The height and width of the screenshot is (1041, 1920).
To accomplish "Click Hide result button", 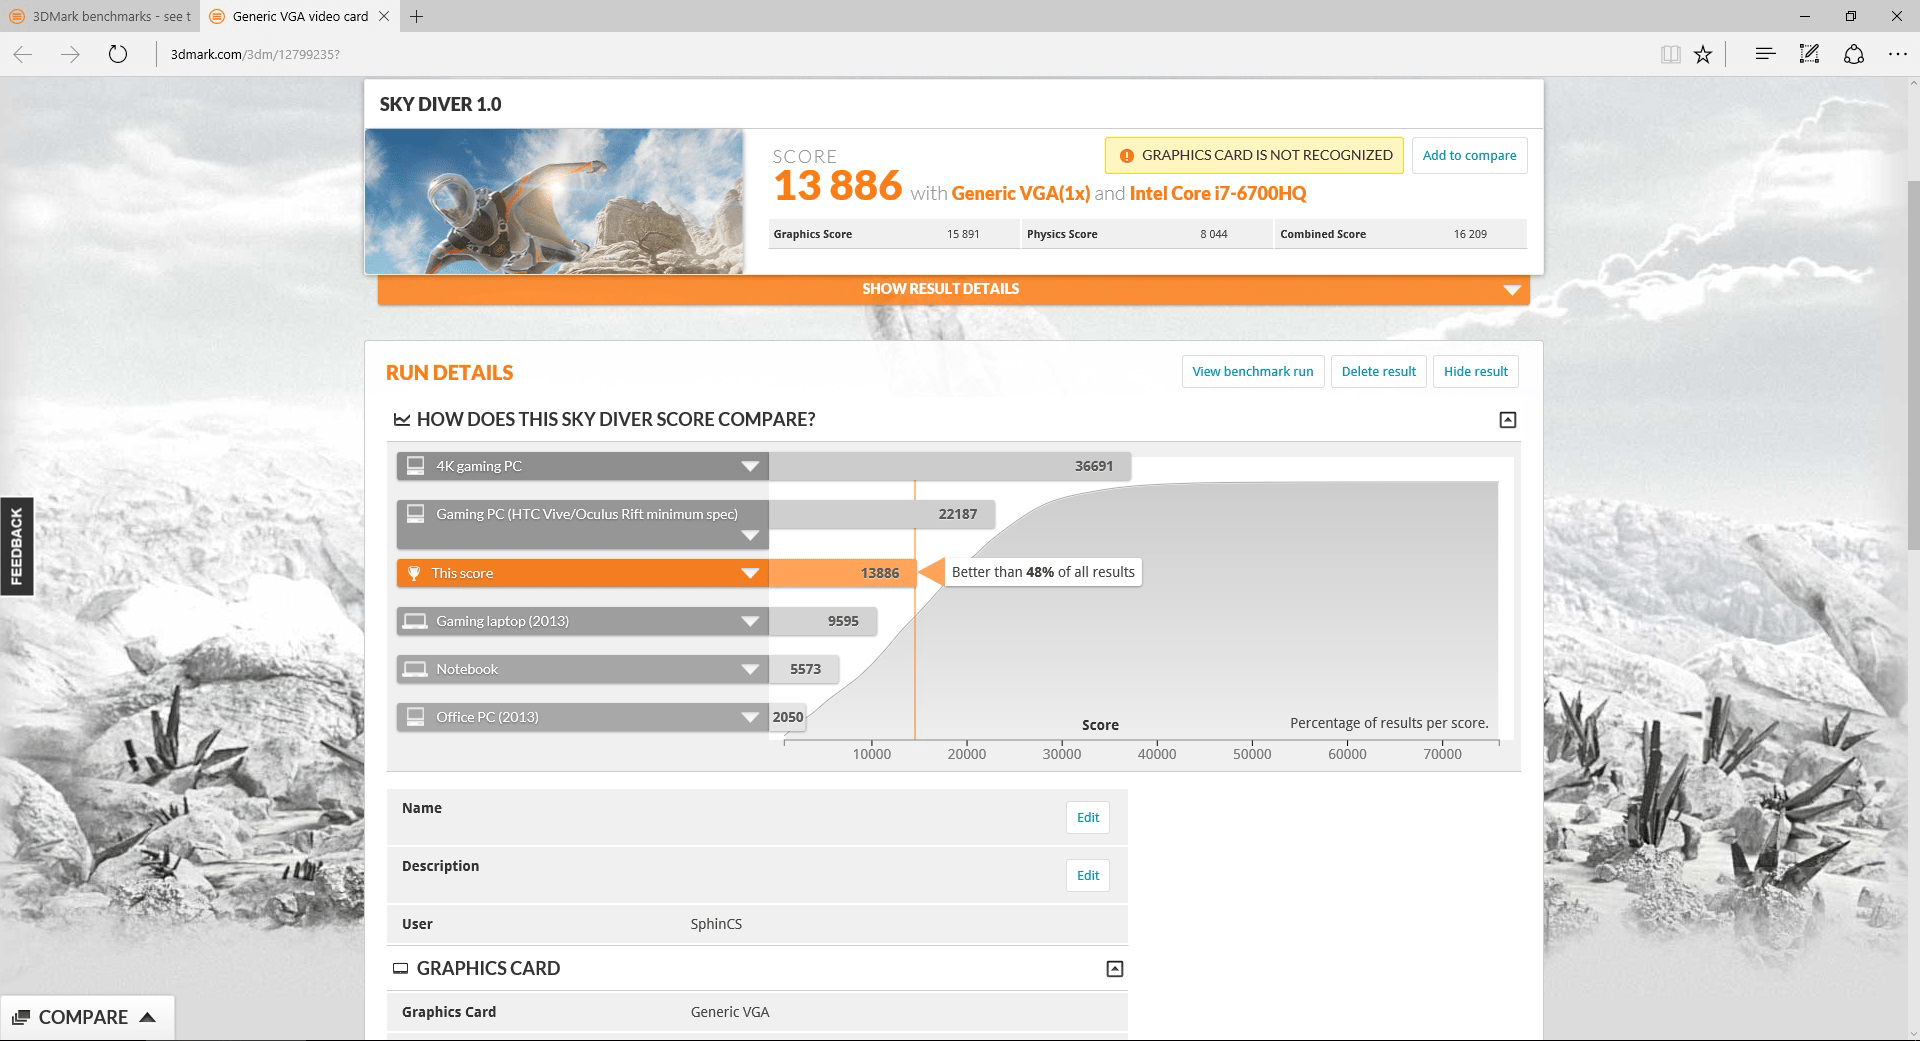I will click(1475, 371).
